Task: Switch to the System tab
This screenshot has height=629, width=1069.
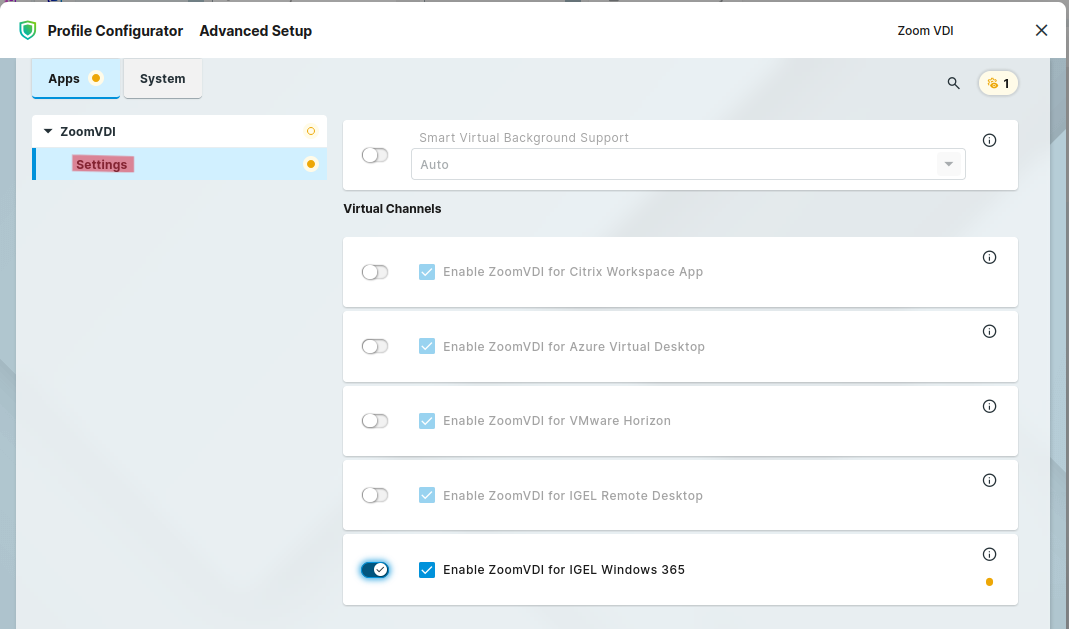Action: [162, 79]
